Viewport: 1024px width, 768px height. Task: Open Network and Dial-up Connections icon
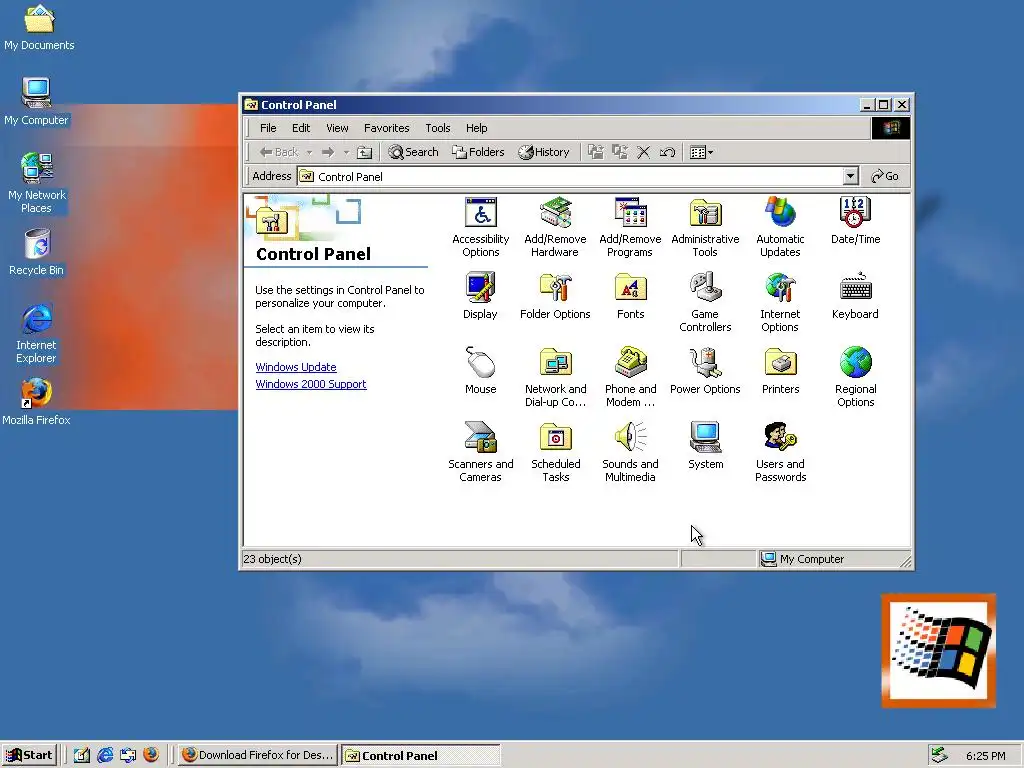point(555,377)
